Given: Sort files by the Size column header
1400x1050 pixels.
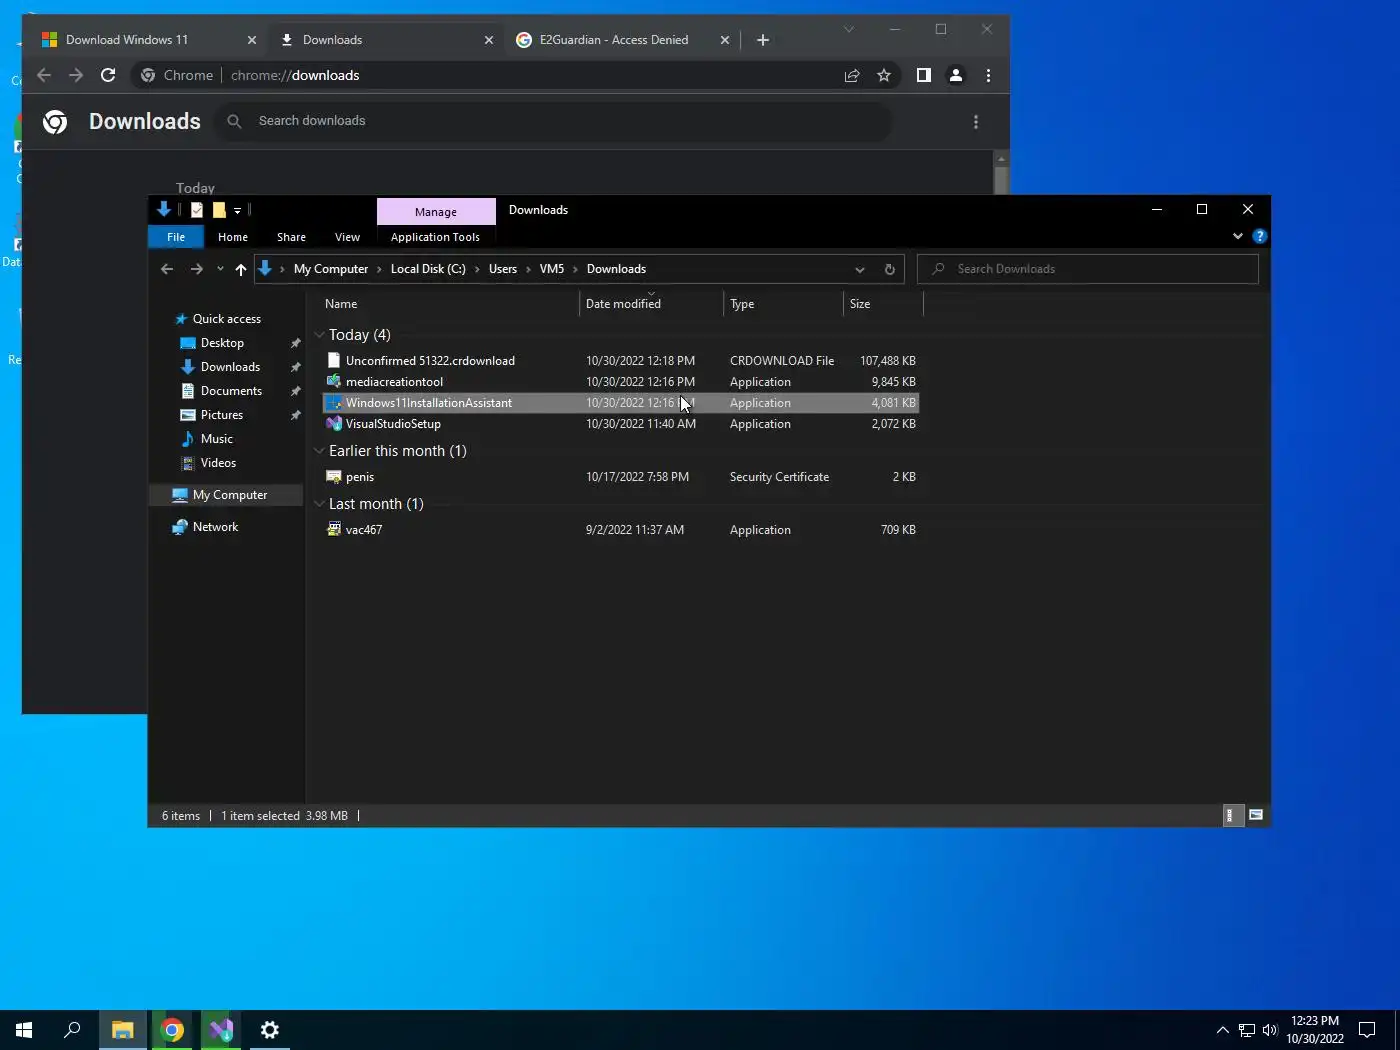Looking at the screenshot, I should pyautogui.click(x=883, y=304).
